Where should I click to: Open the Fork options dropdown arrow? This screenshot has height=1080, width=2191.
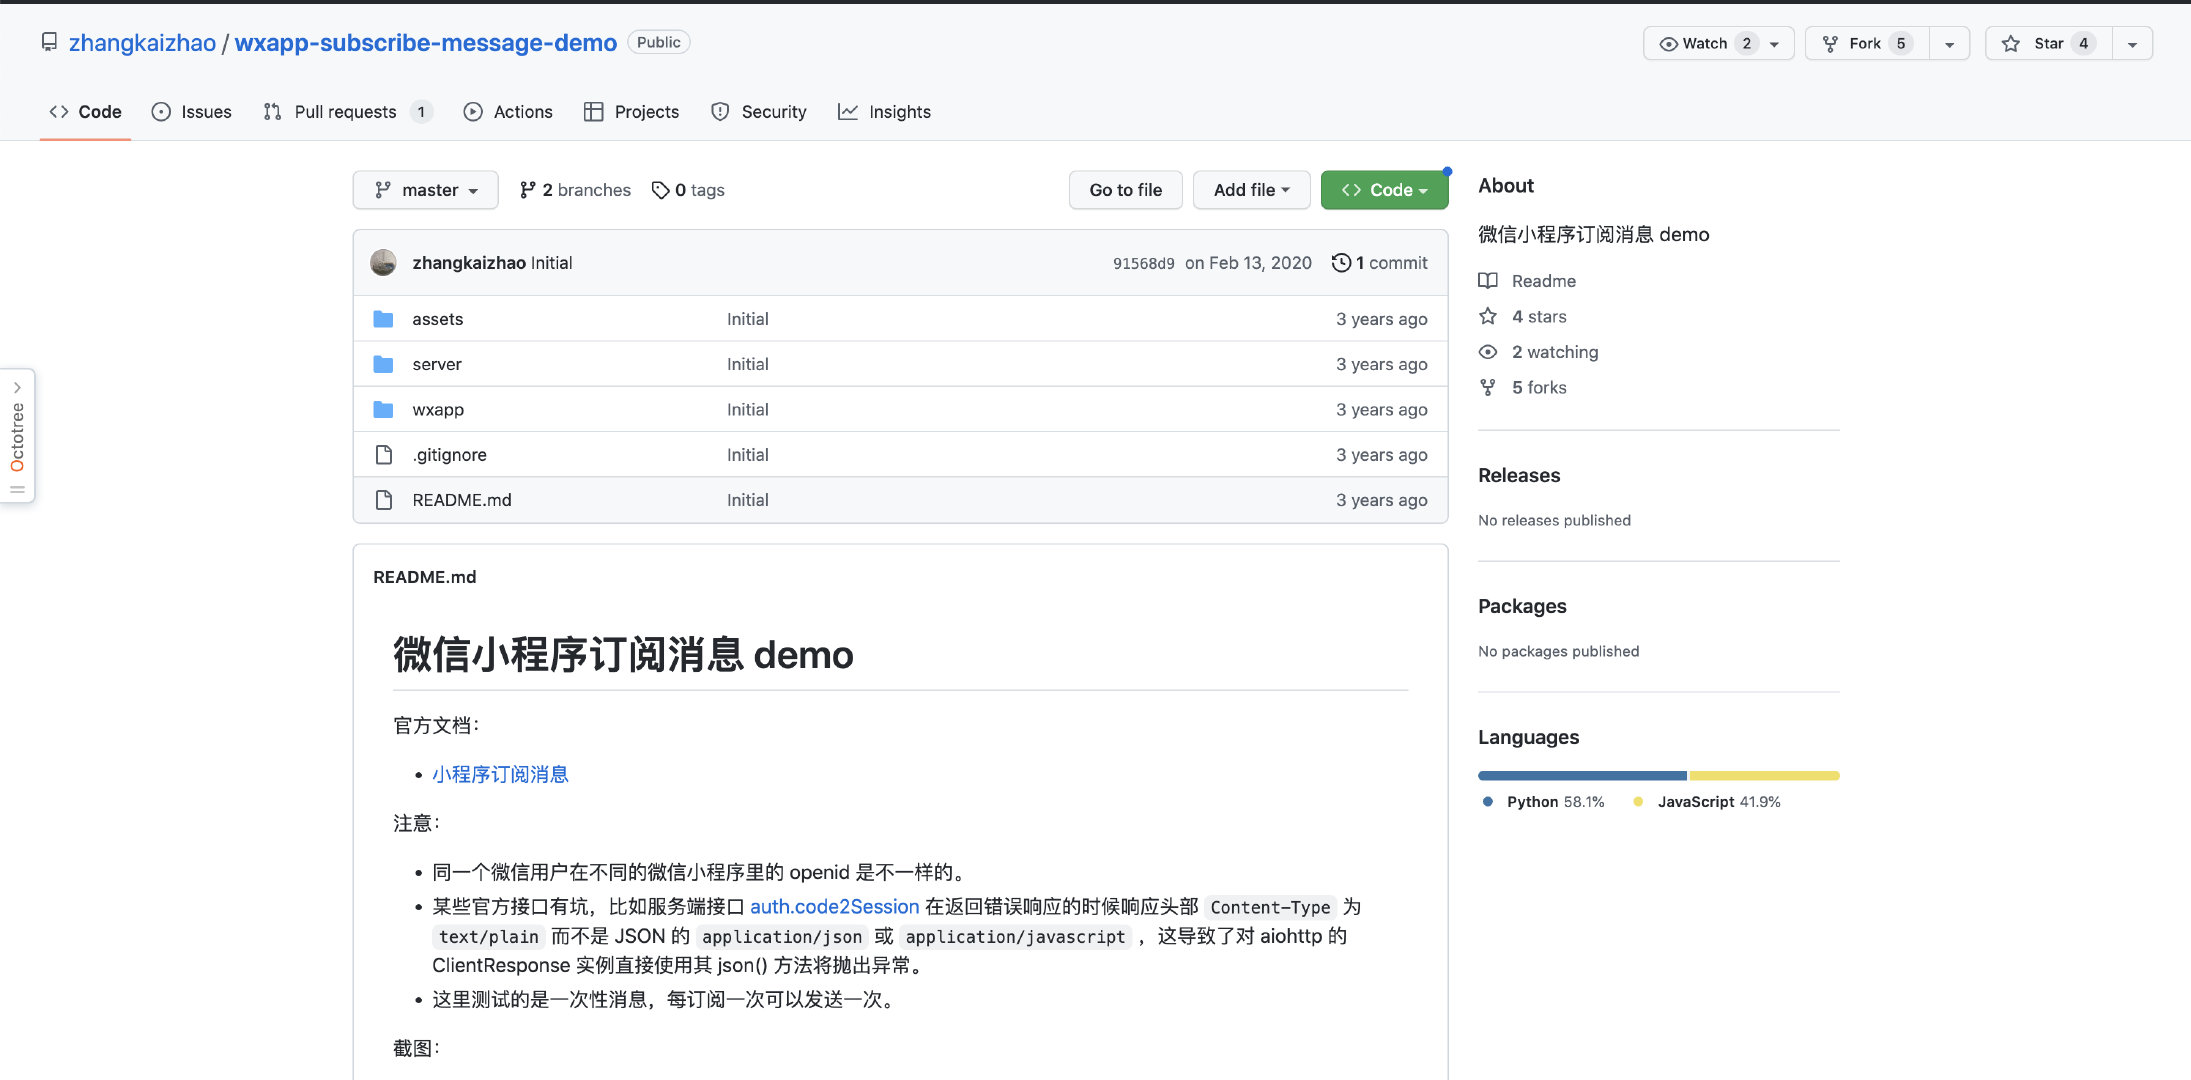click(x=1949, y=44)
